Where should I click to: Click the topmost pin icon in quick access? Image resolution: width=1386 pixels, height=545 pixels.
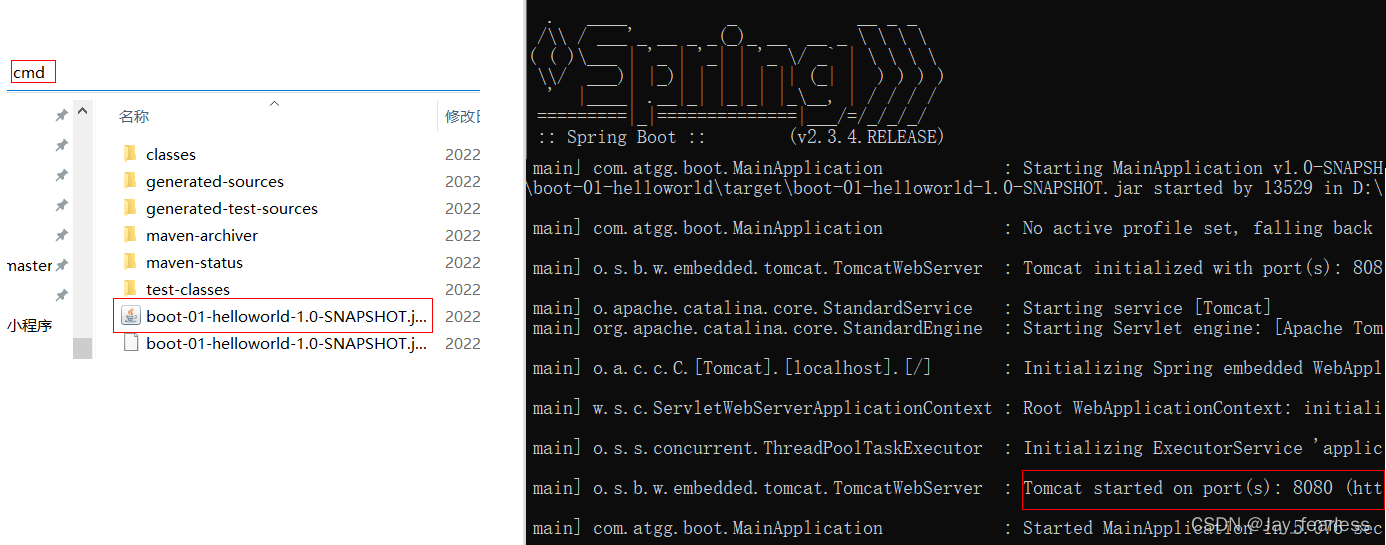(x=61, y=116)
